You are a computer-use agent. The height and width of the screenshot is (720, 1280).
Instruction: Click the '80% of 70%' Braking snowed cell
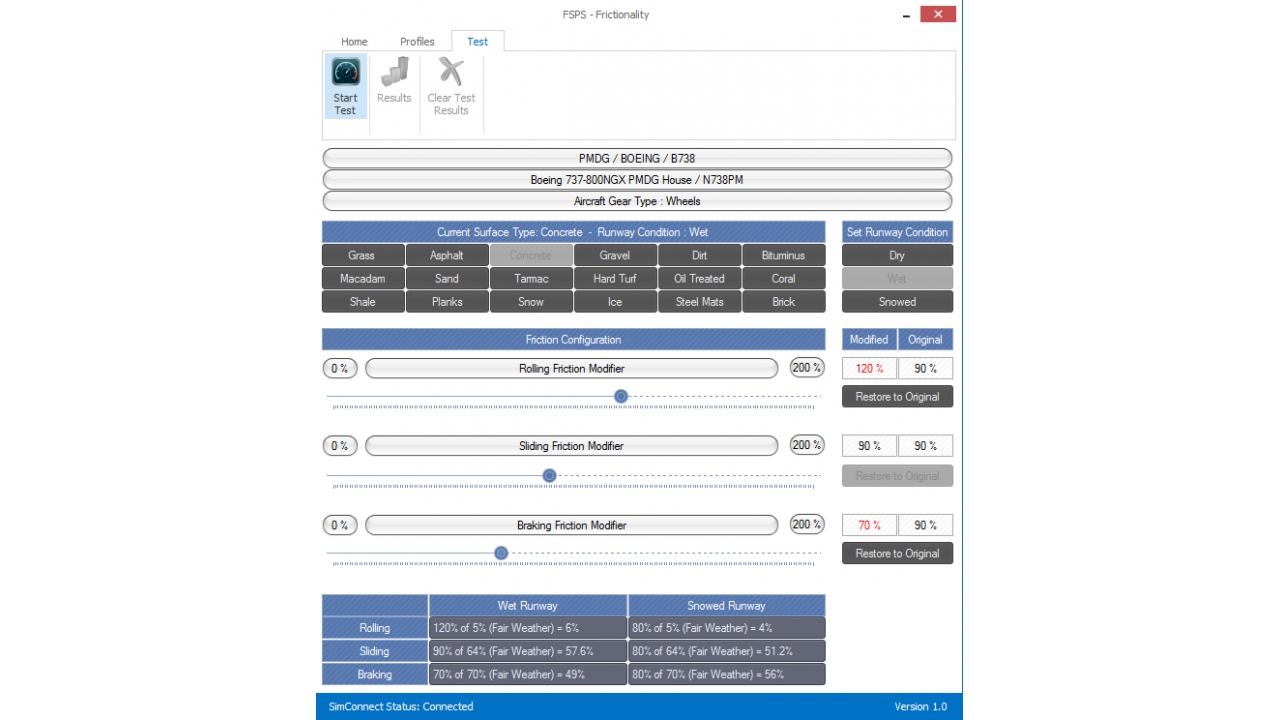(726, 674)
